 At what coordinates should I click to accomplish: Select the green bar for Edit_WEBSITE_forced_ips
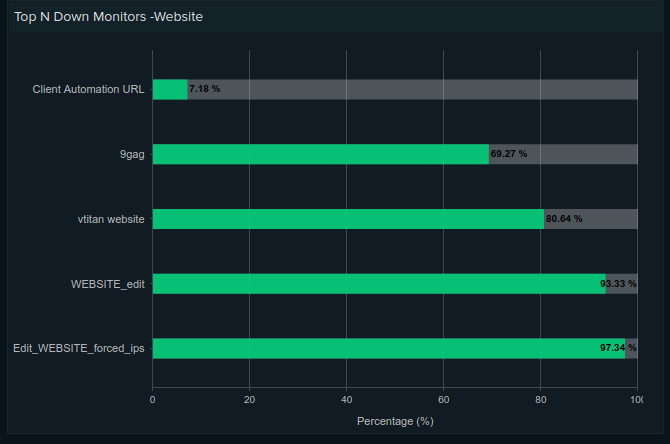point(388,348)
